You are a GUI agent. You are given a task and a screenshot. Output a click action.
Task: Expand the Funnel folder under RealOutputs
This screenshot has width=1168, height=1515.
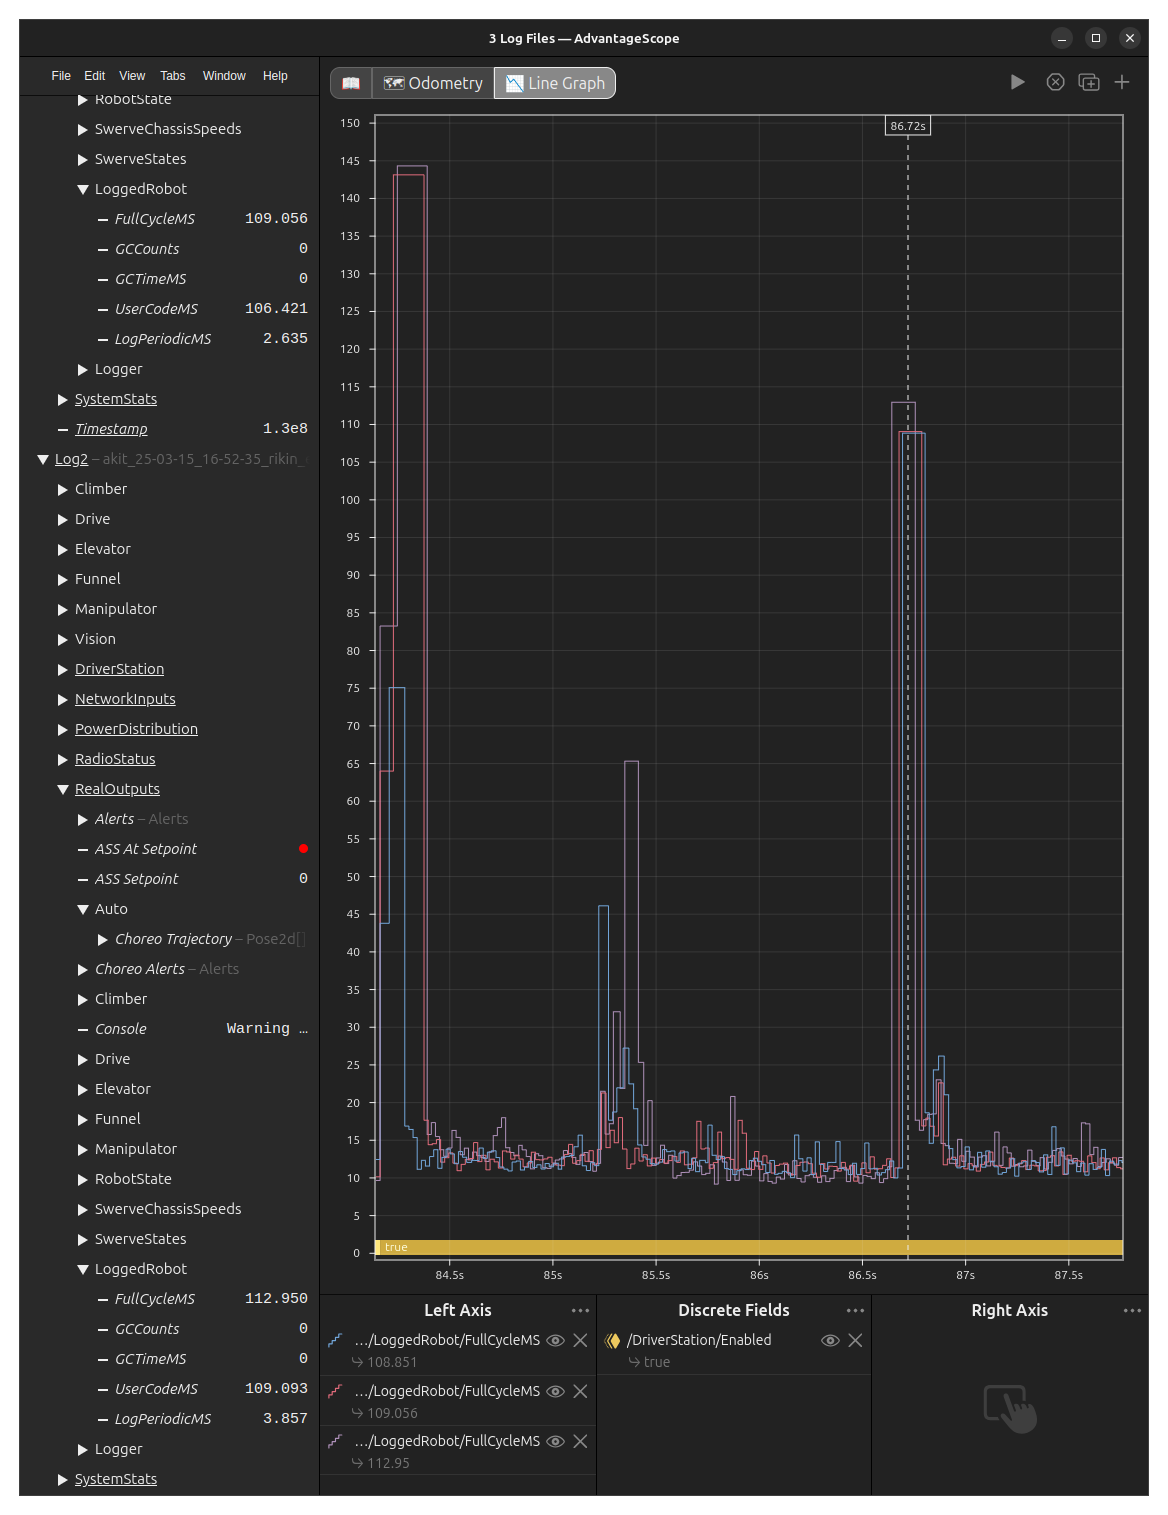pos(83,1119)
